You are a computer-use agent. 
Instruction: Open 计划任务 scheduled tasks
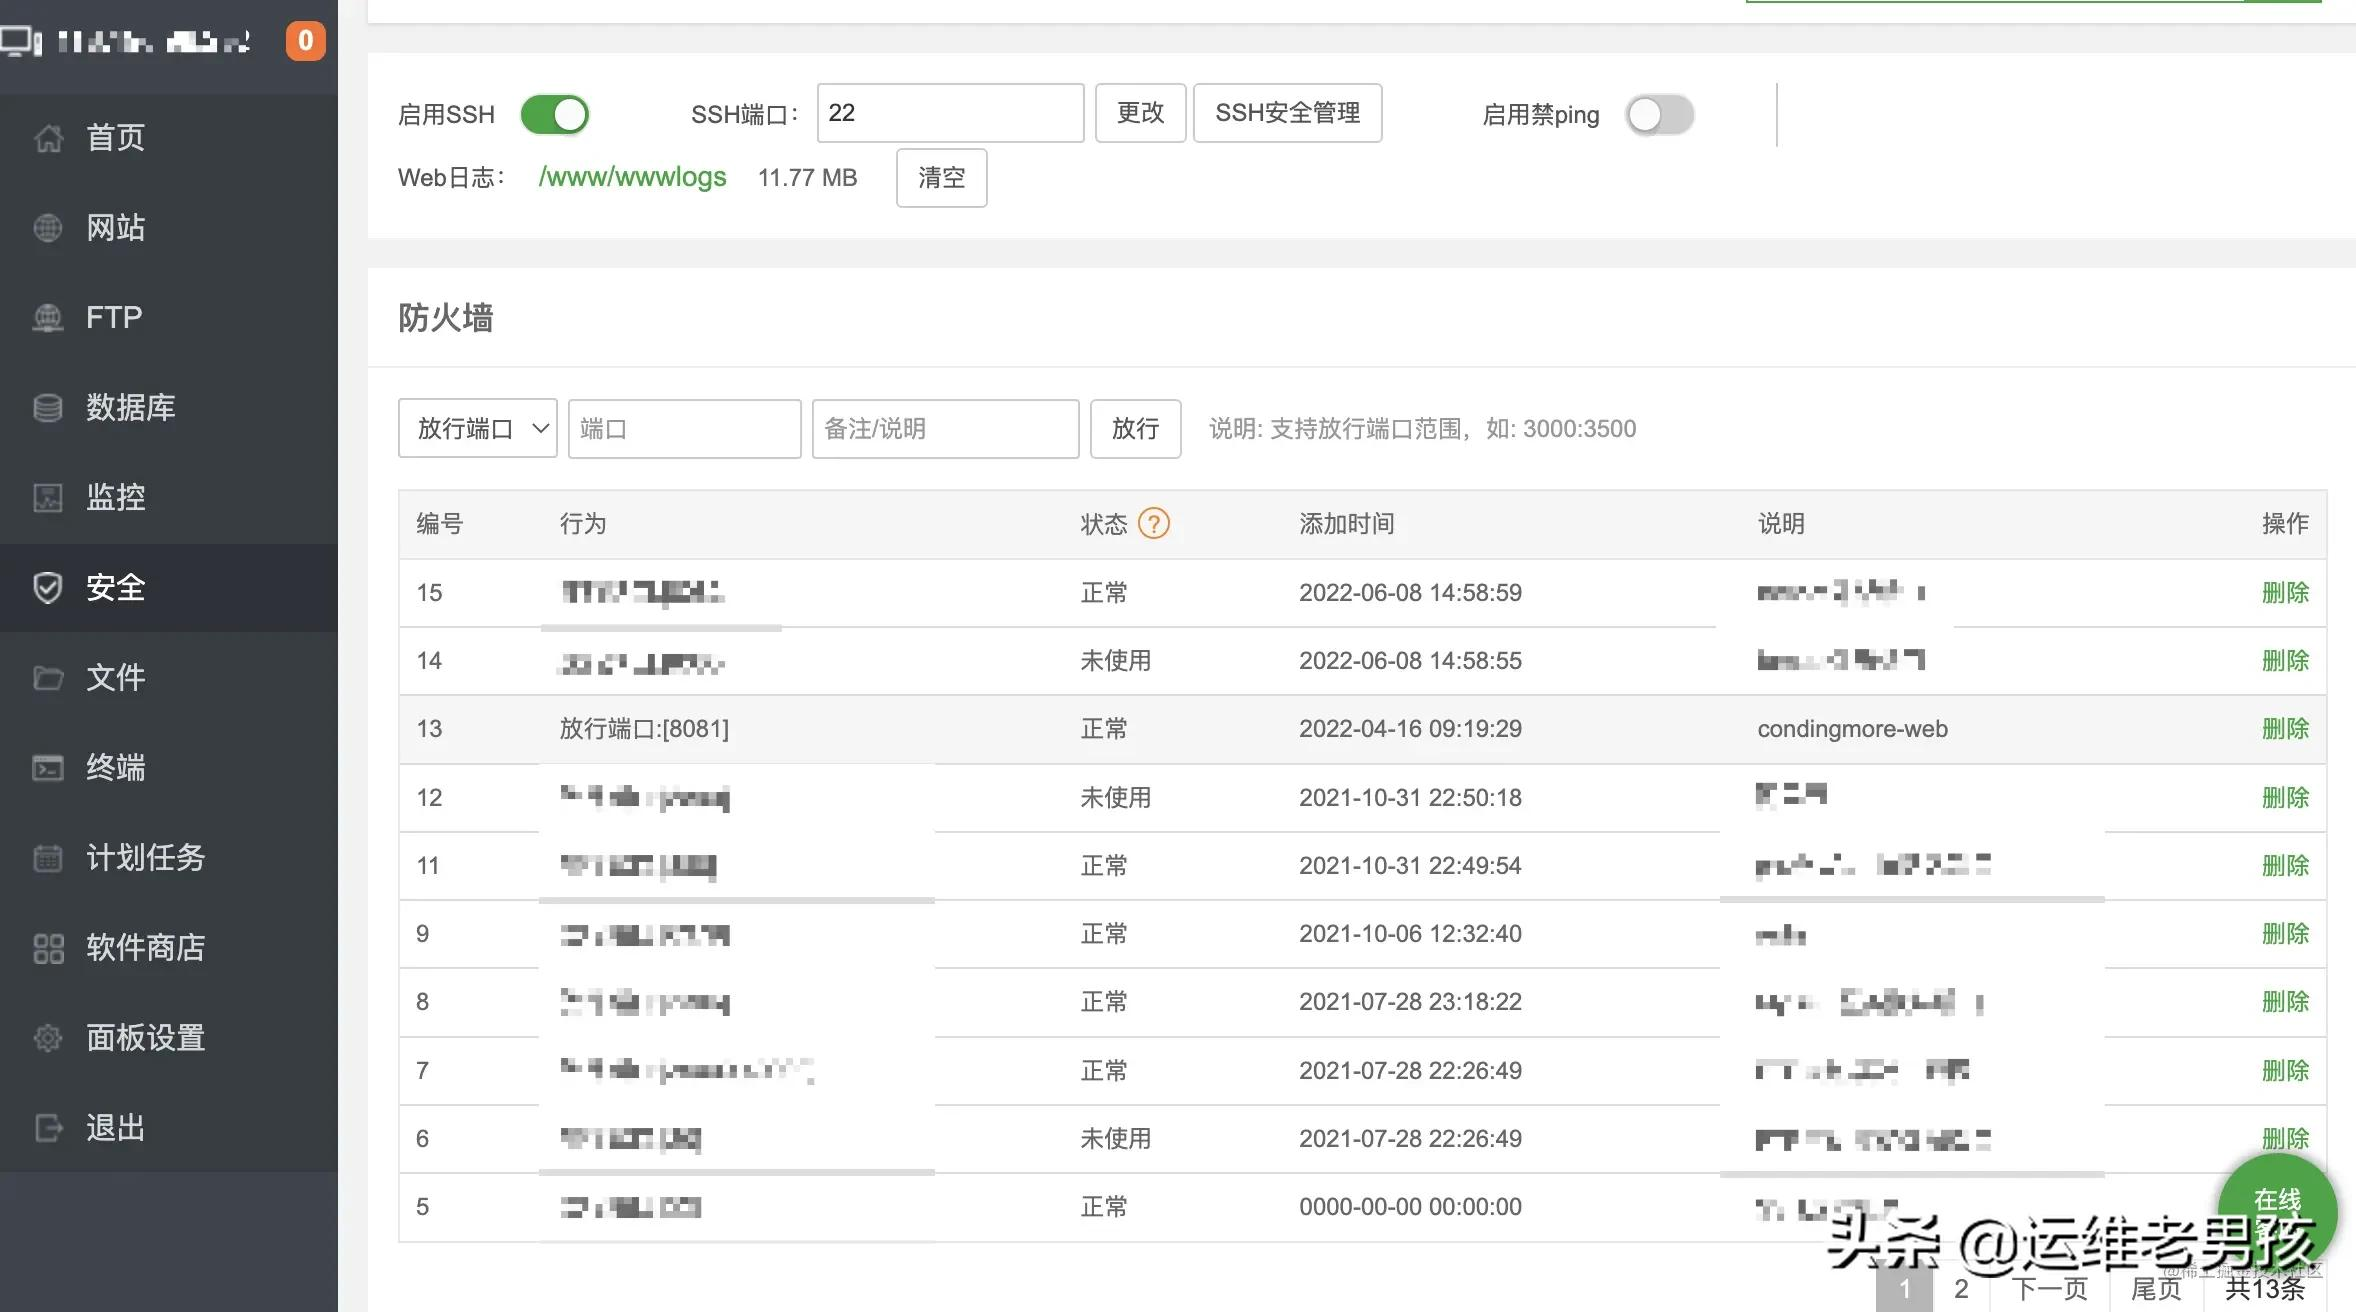[144, 857]
